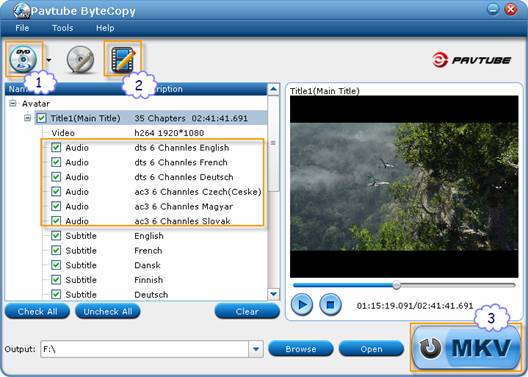528x377 pixels.
Task: Uncheck the French subtitle checkbox
Action: 56,250
